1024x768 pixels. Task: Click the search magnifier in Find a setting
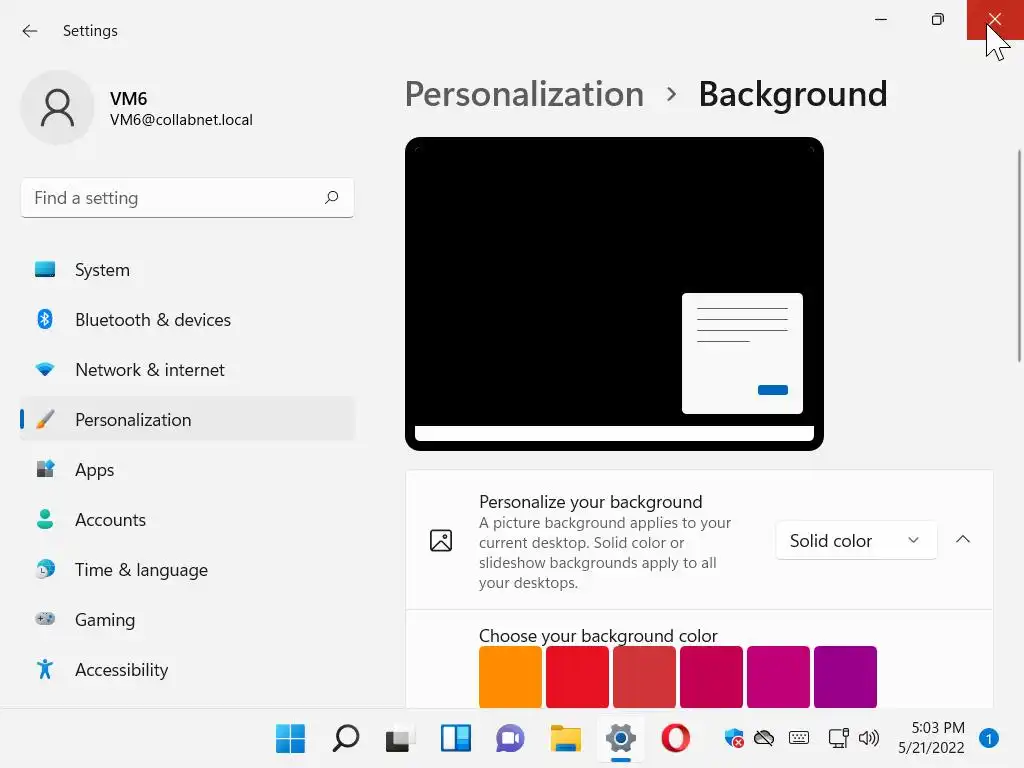click(332, 197)
